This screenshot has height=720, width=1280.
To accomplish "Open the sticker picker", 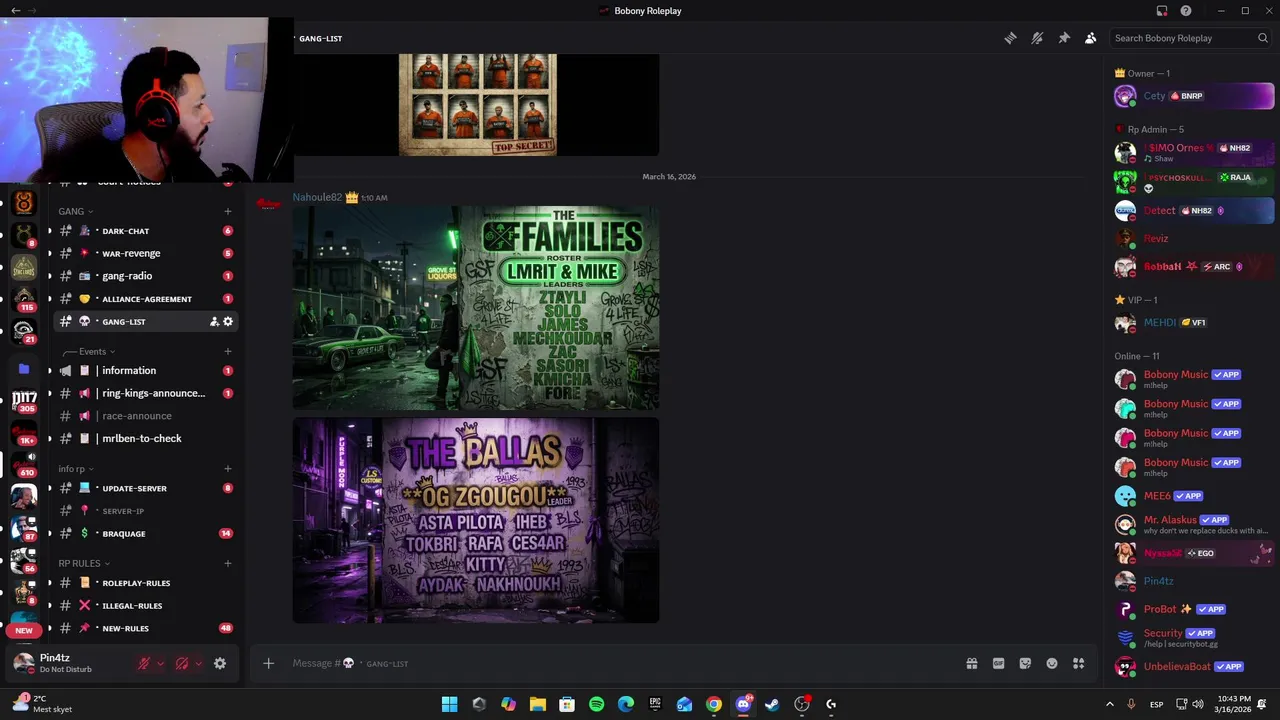I will point(1025,663).
